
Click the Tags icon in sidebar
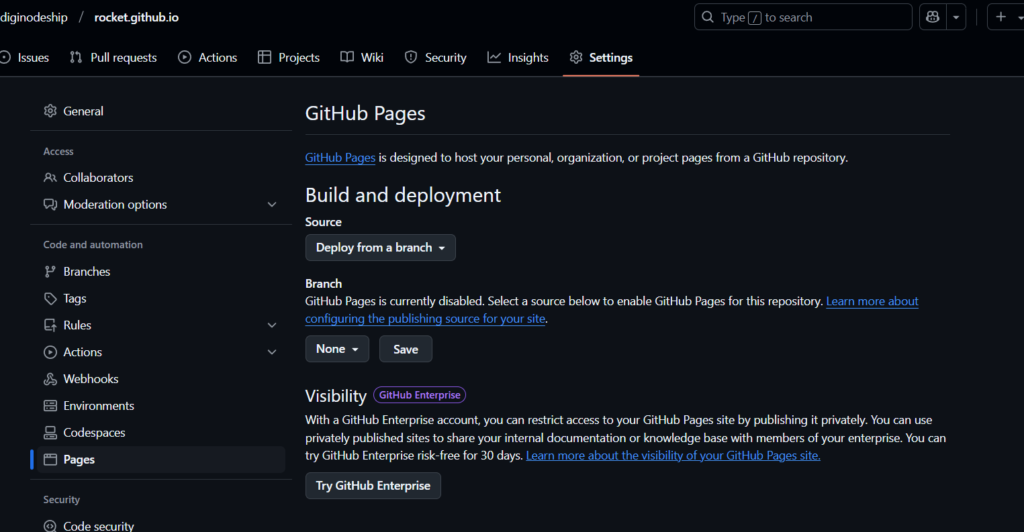click(50, 299)
